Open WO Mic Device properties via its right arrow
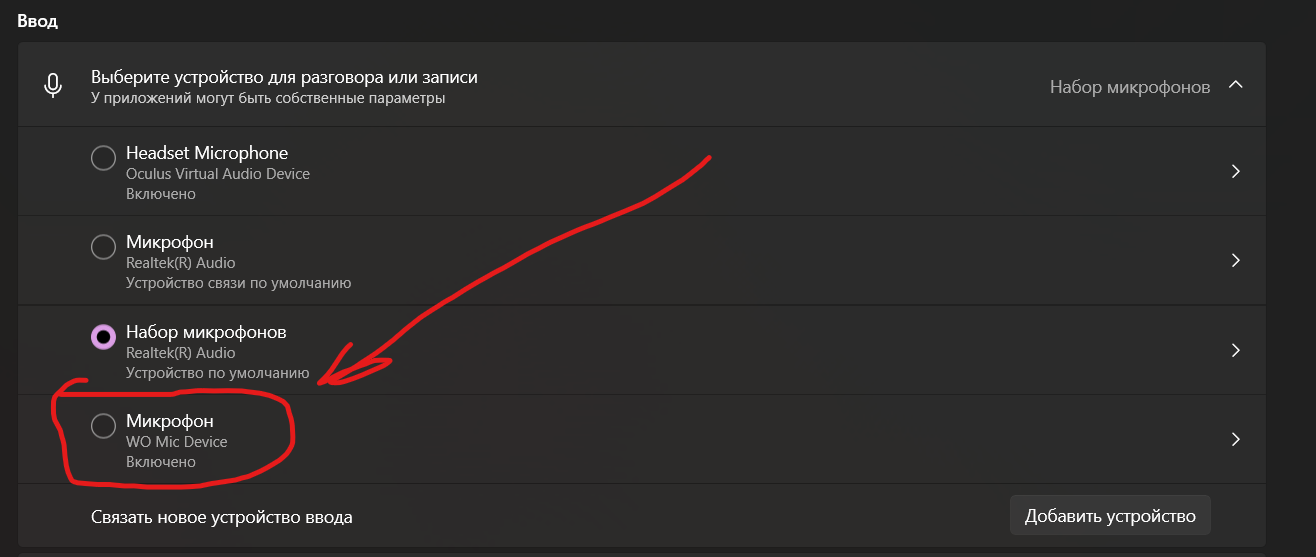Viewport: 1316px width, 557px height. point(1235,439)
